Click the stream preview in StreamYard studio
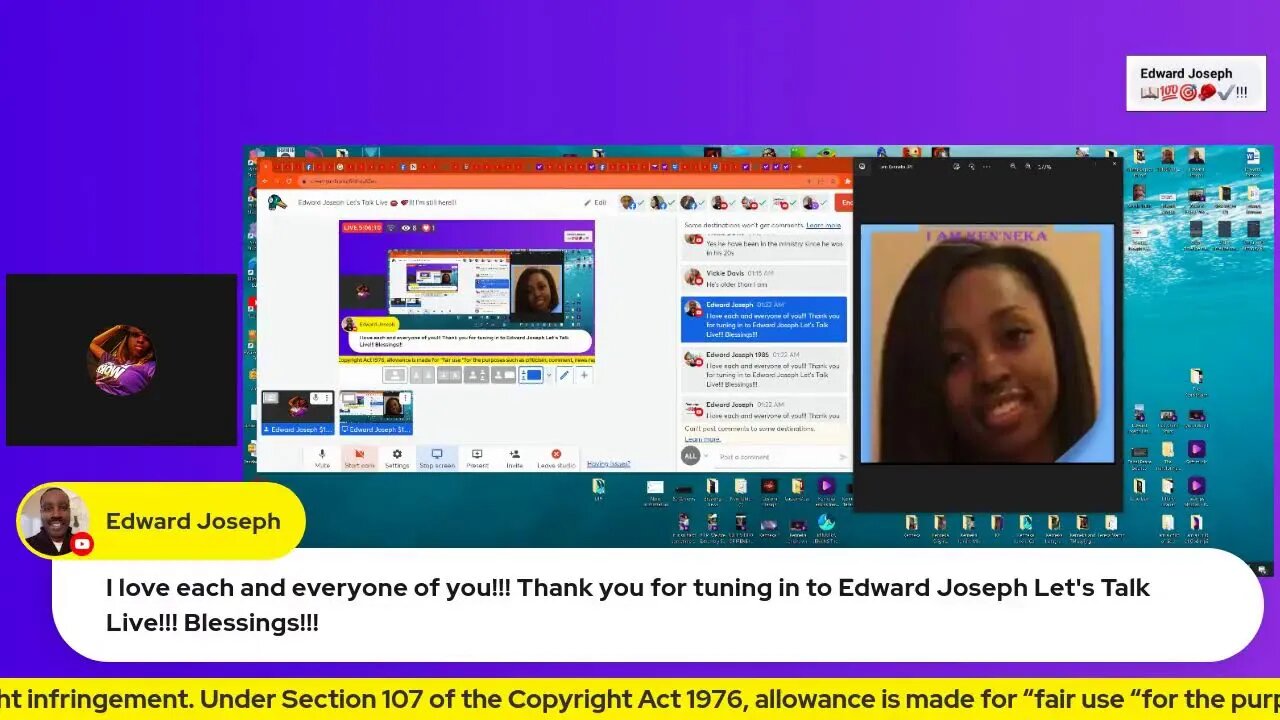The height and width of the screenshot is (720, 1280). [467, 290]
